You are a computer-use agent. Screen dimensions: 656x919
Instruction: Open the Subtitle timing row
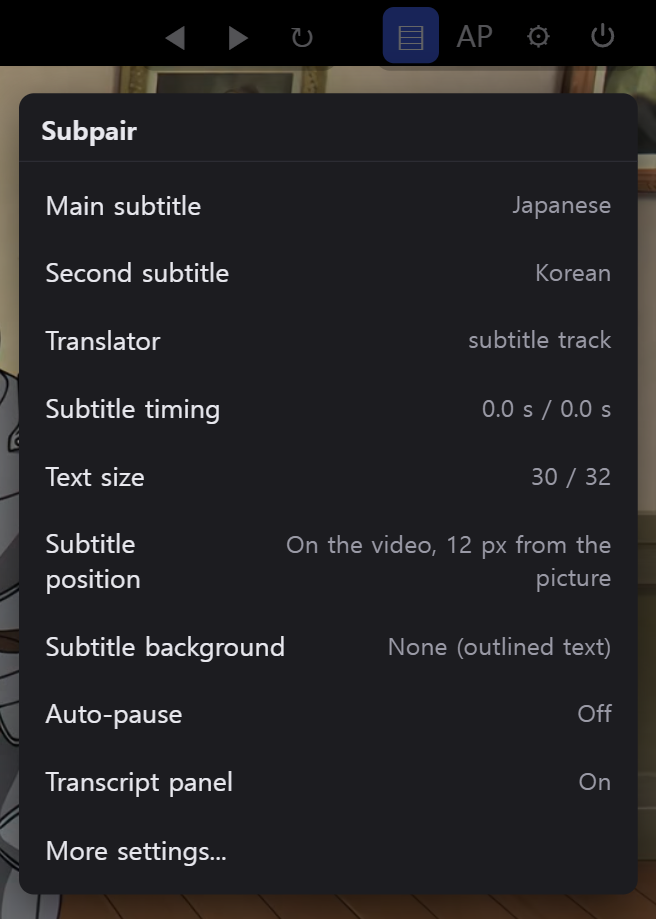[328, 409]
